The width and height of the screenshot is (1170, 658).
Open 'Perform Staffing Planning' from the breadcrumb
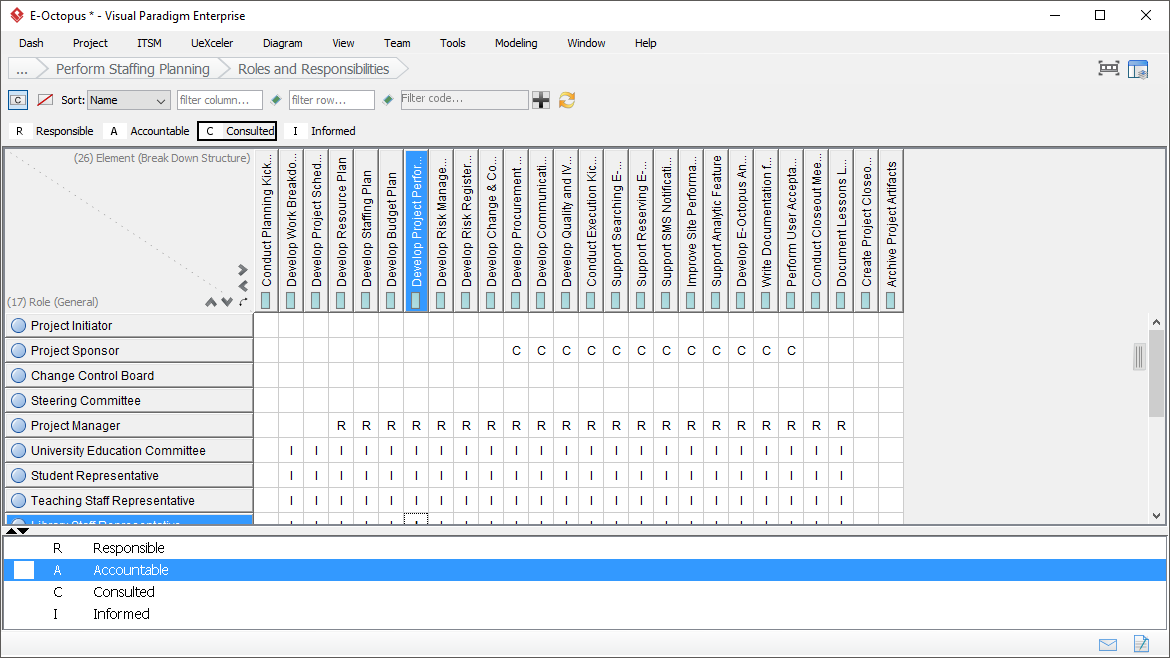131,68
